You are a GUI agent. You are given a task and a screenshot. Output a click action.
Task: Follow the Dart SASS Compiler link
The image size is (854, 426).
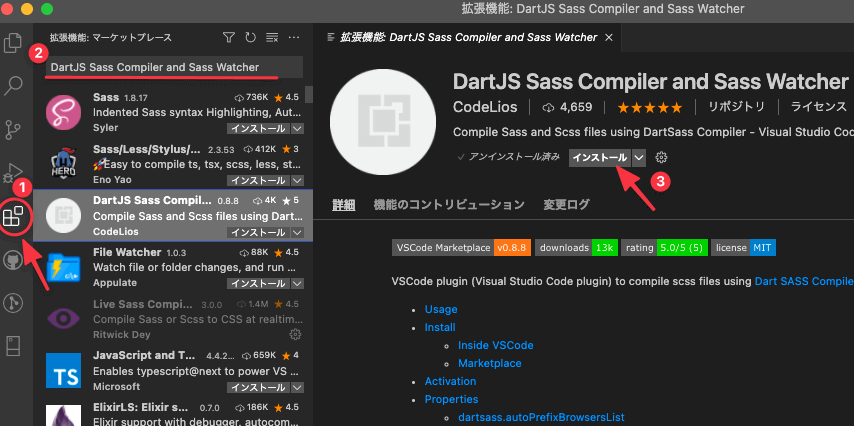804,282
